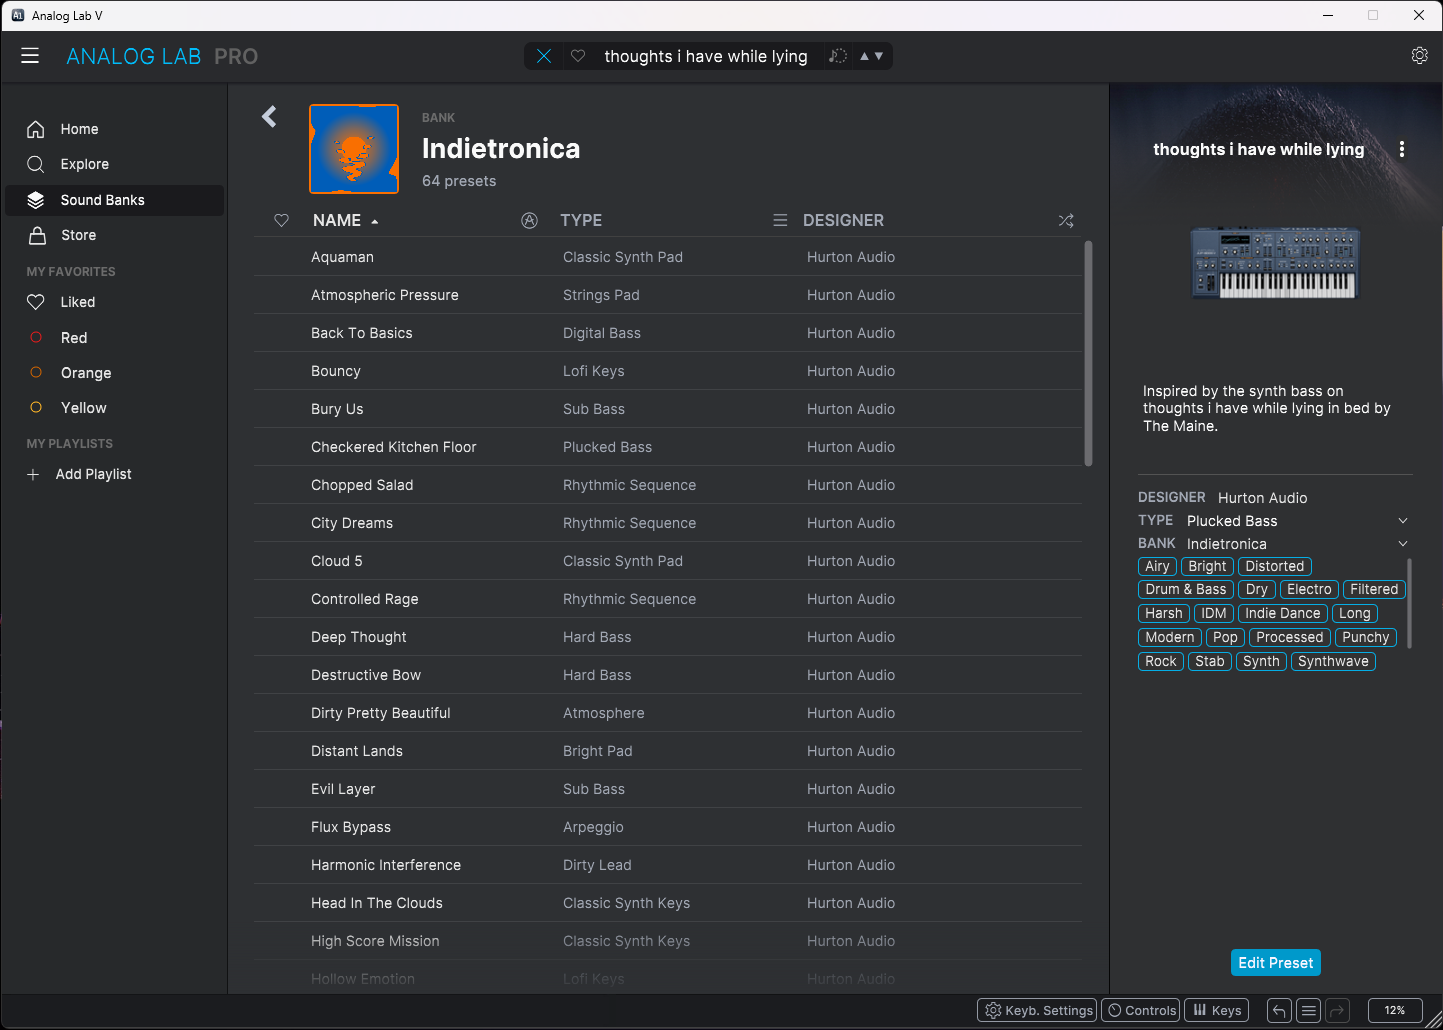The image size is (1443, 1030).
Task: Open the history list icon
Action: (x=1308, y=1010)
